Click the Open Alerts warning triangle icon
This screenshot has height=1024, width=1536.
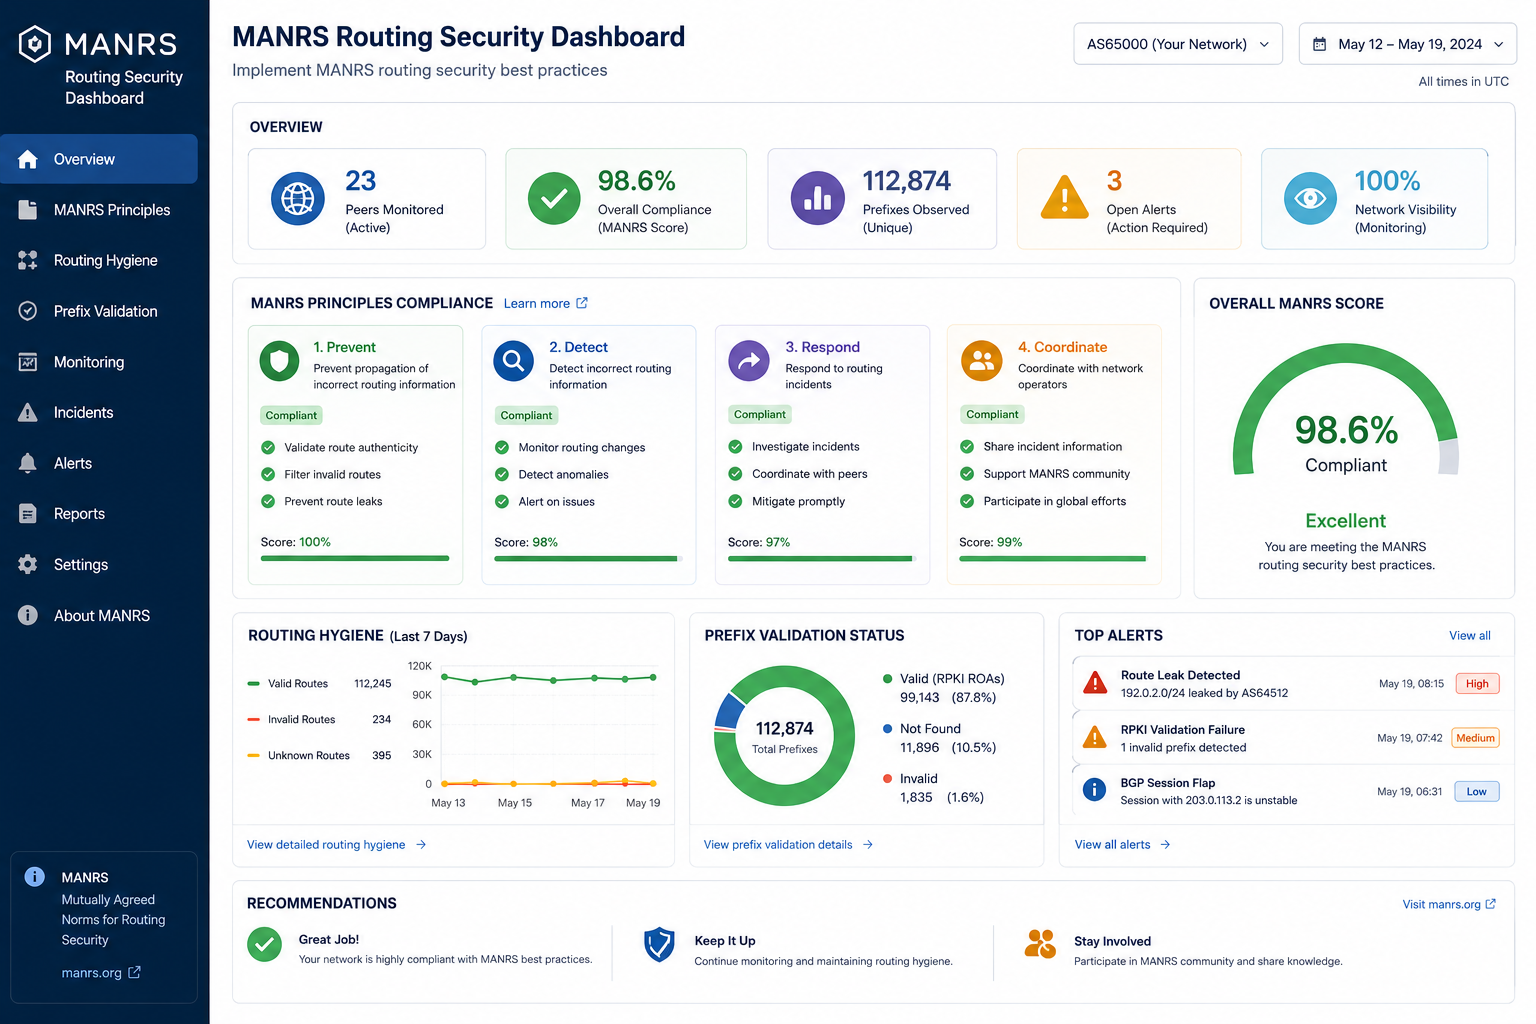pos(1065,197)
